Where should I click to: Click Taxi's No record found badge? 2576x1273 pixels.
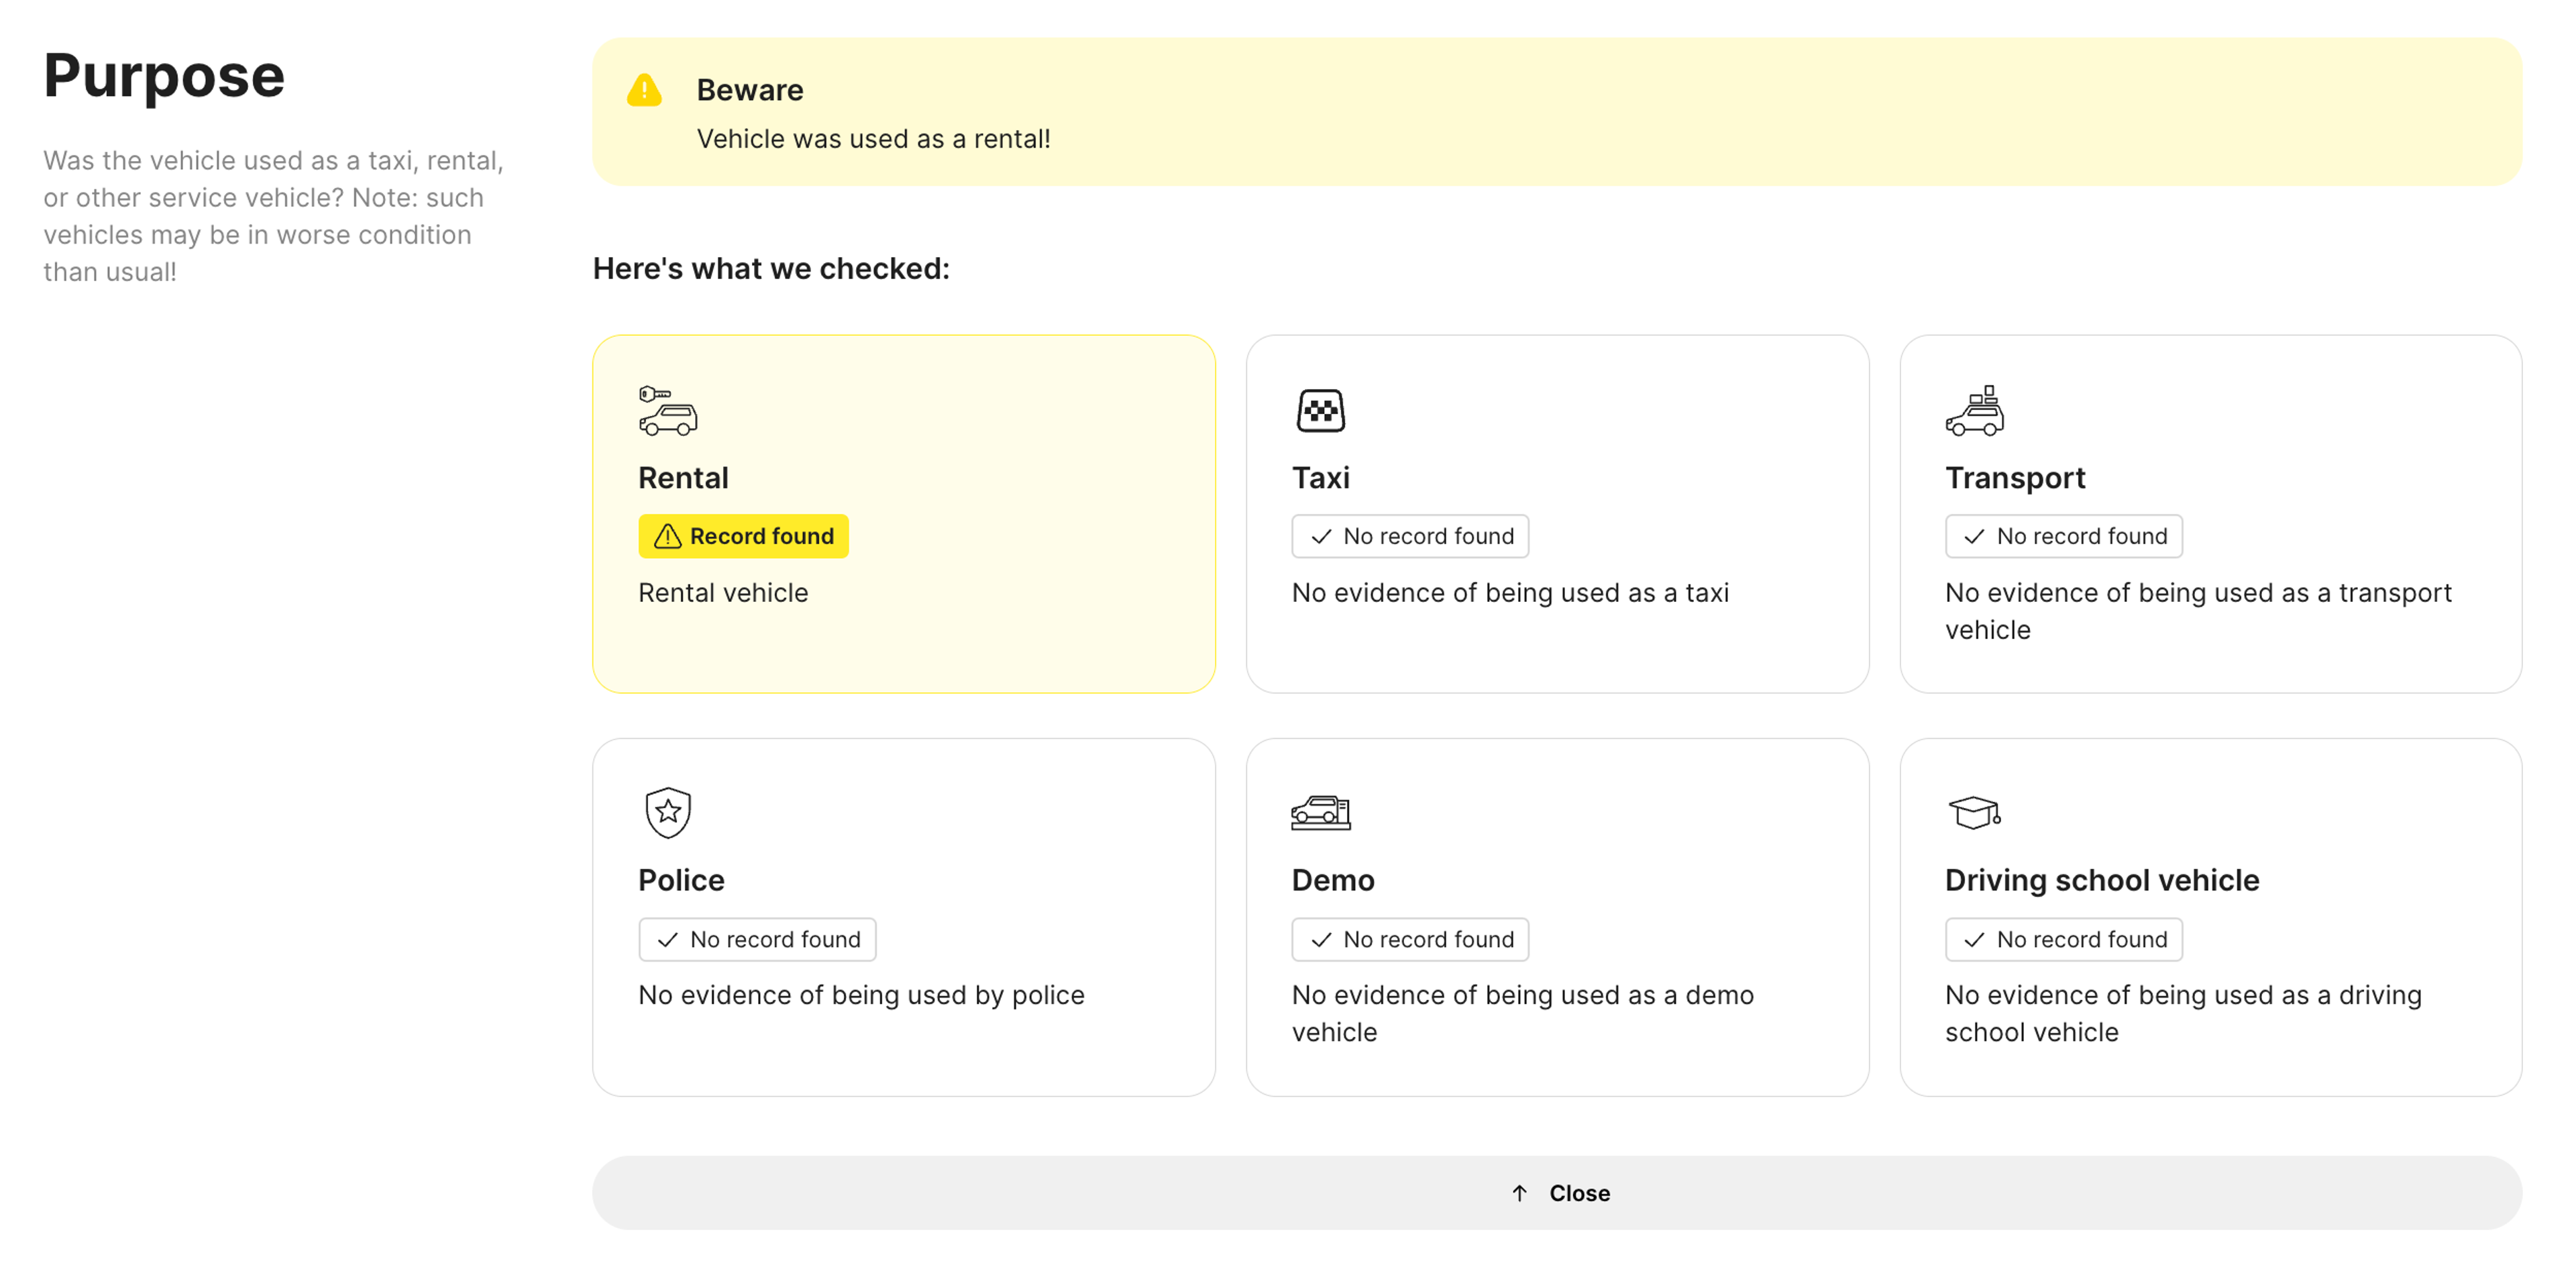[x=1409, y=536]
